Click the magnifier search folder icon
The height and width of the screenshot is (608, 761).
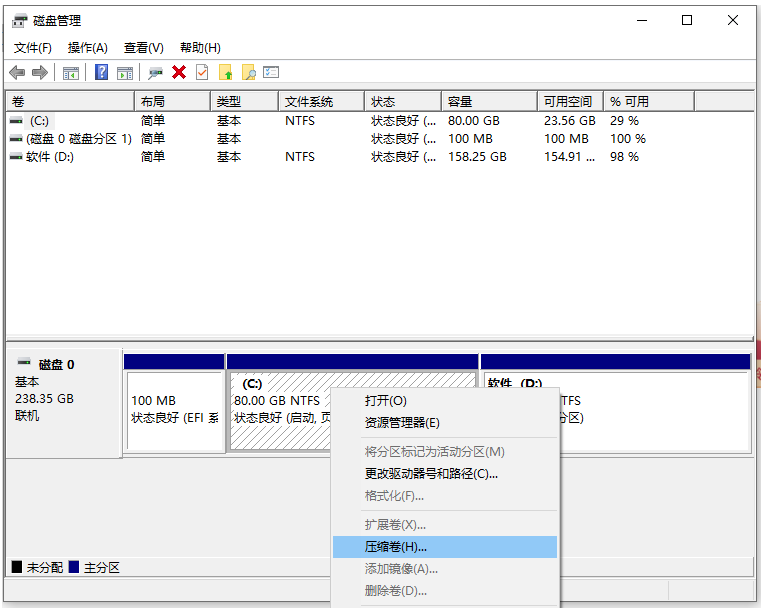(x=248, y=73)
